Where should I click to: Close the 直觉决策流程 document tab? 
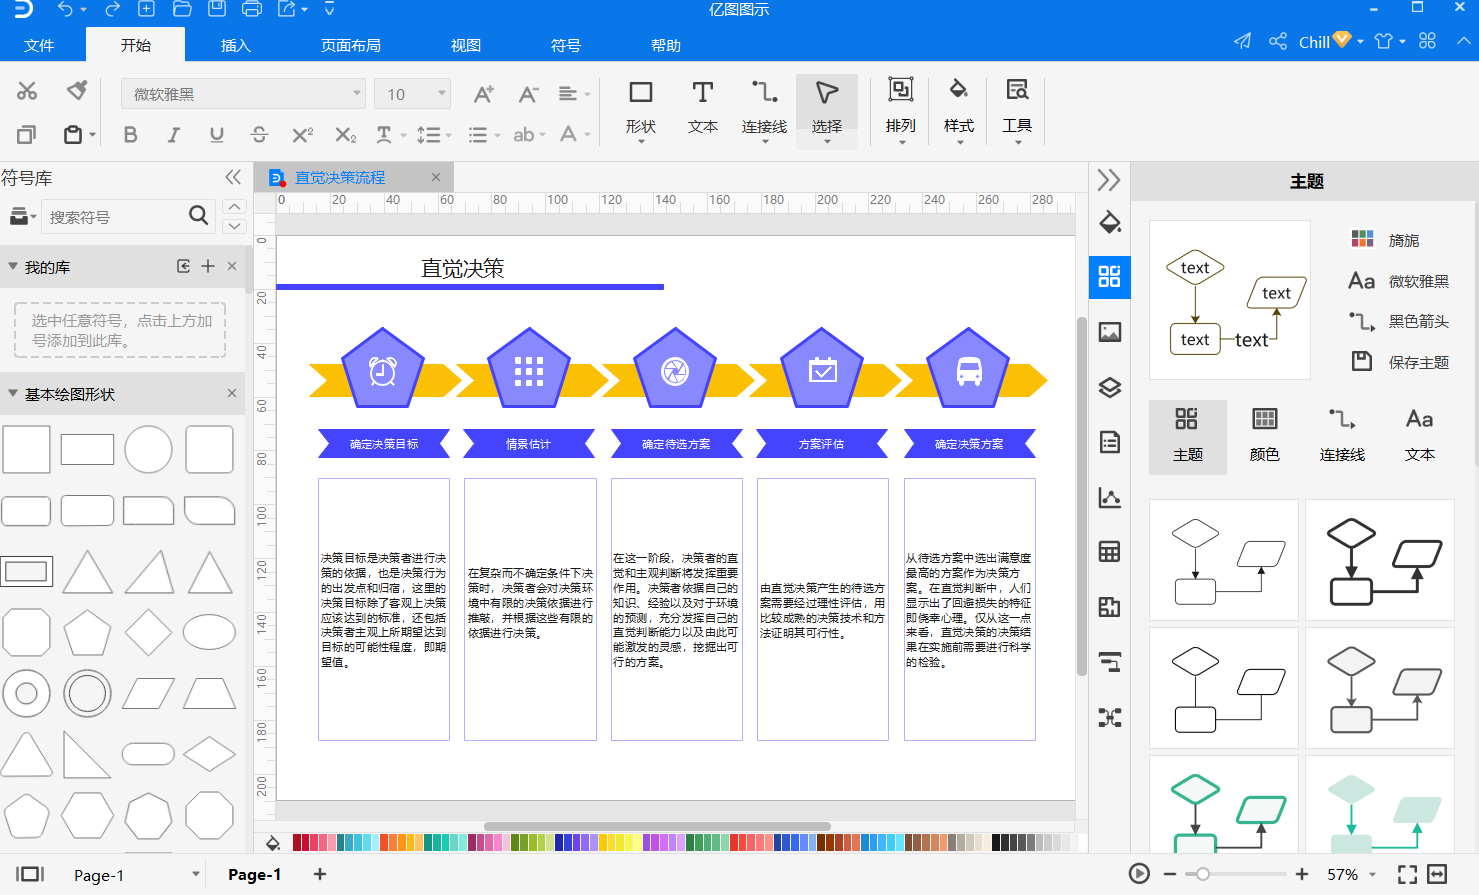(436, 177)
